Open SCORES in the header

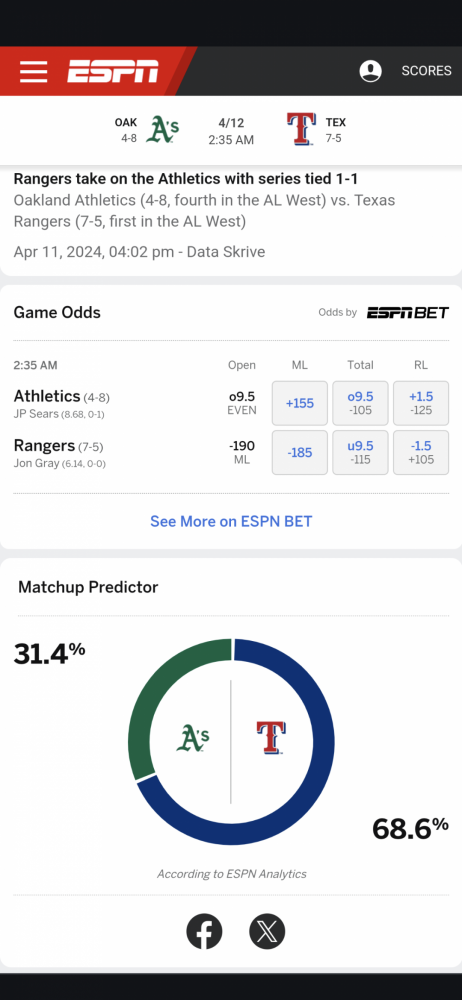(426, 71)
